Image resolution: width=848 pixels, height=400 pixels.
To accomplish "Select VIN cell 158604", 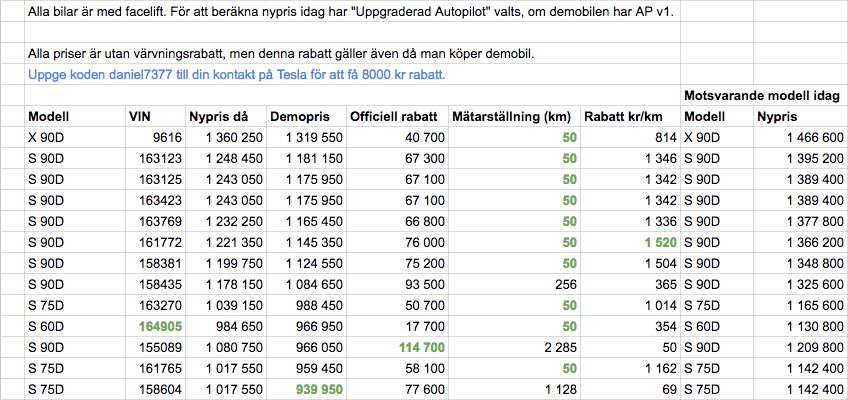I will (x=155, y=389).
